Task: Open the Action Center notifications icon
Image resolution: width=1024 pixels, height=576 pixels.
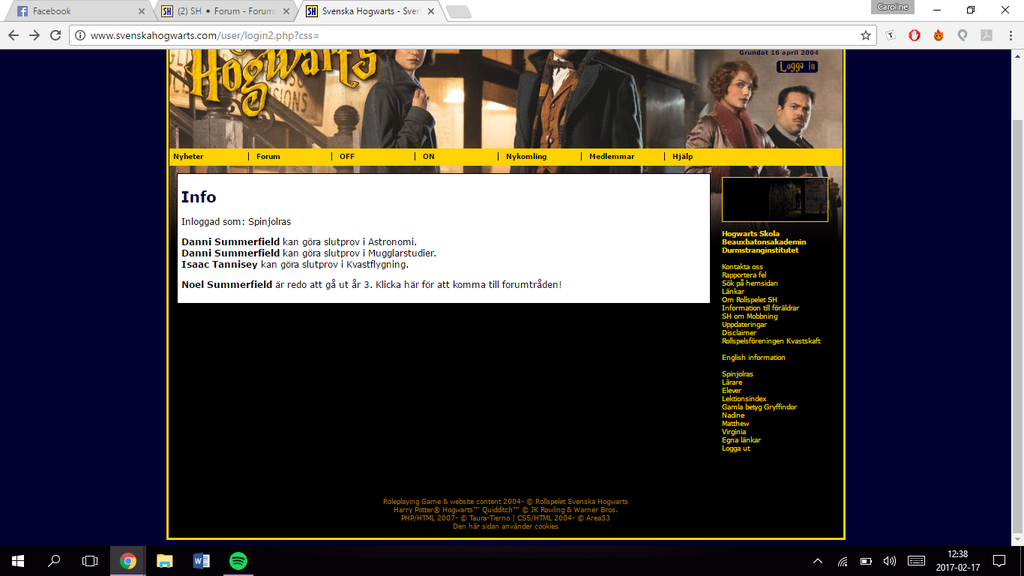Action: (999, 561)
